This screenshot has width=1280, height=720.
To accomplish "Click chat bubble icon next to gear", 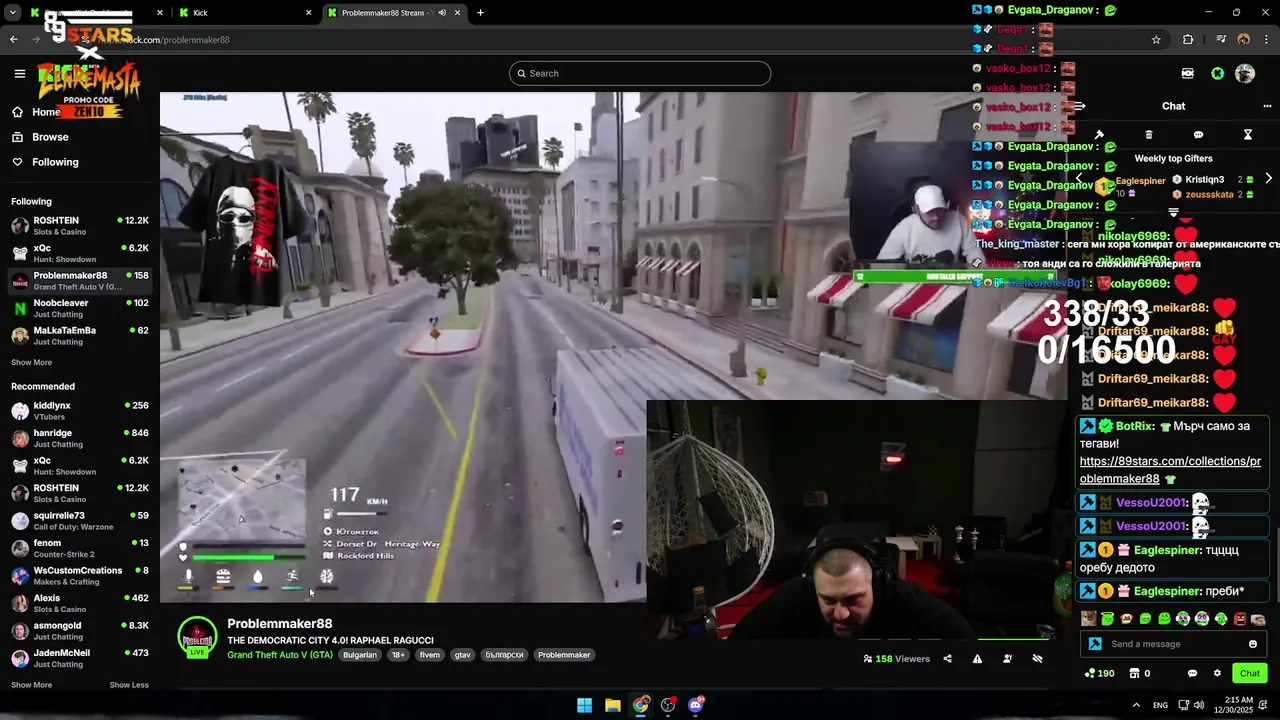I will pyautogui.click(x=1192, y=673).
